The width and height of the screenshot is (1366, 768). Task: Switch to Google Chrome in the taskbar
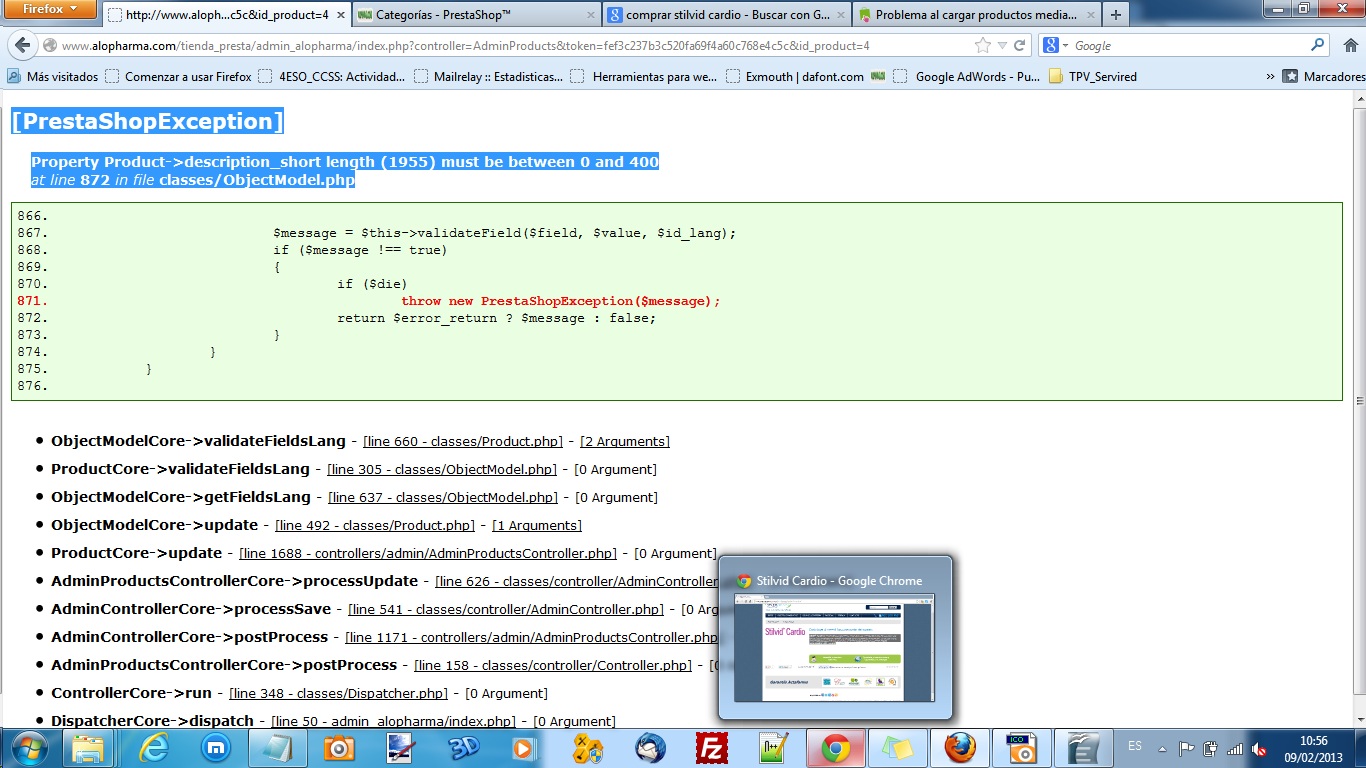click(x=836, y=748)
